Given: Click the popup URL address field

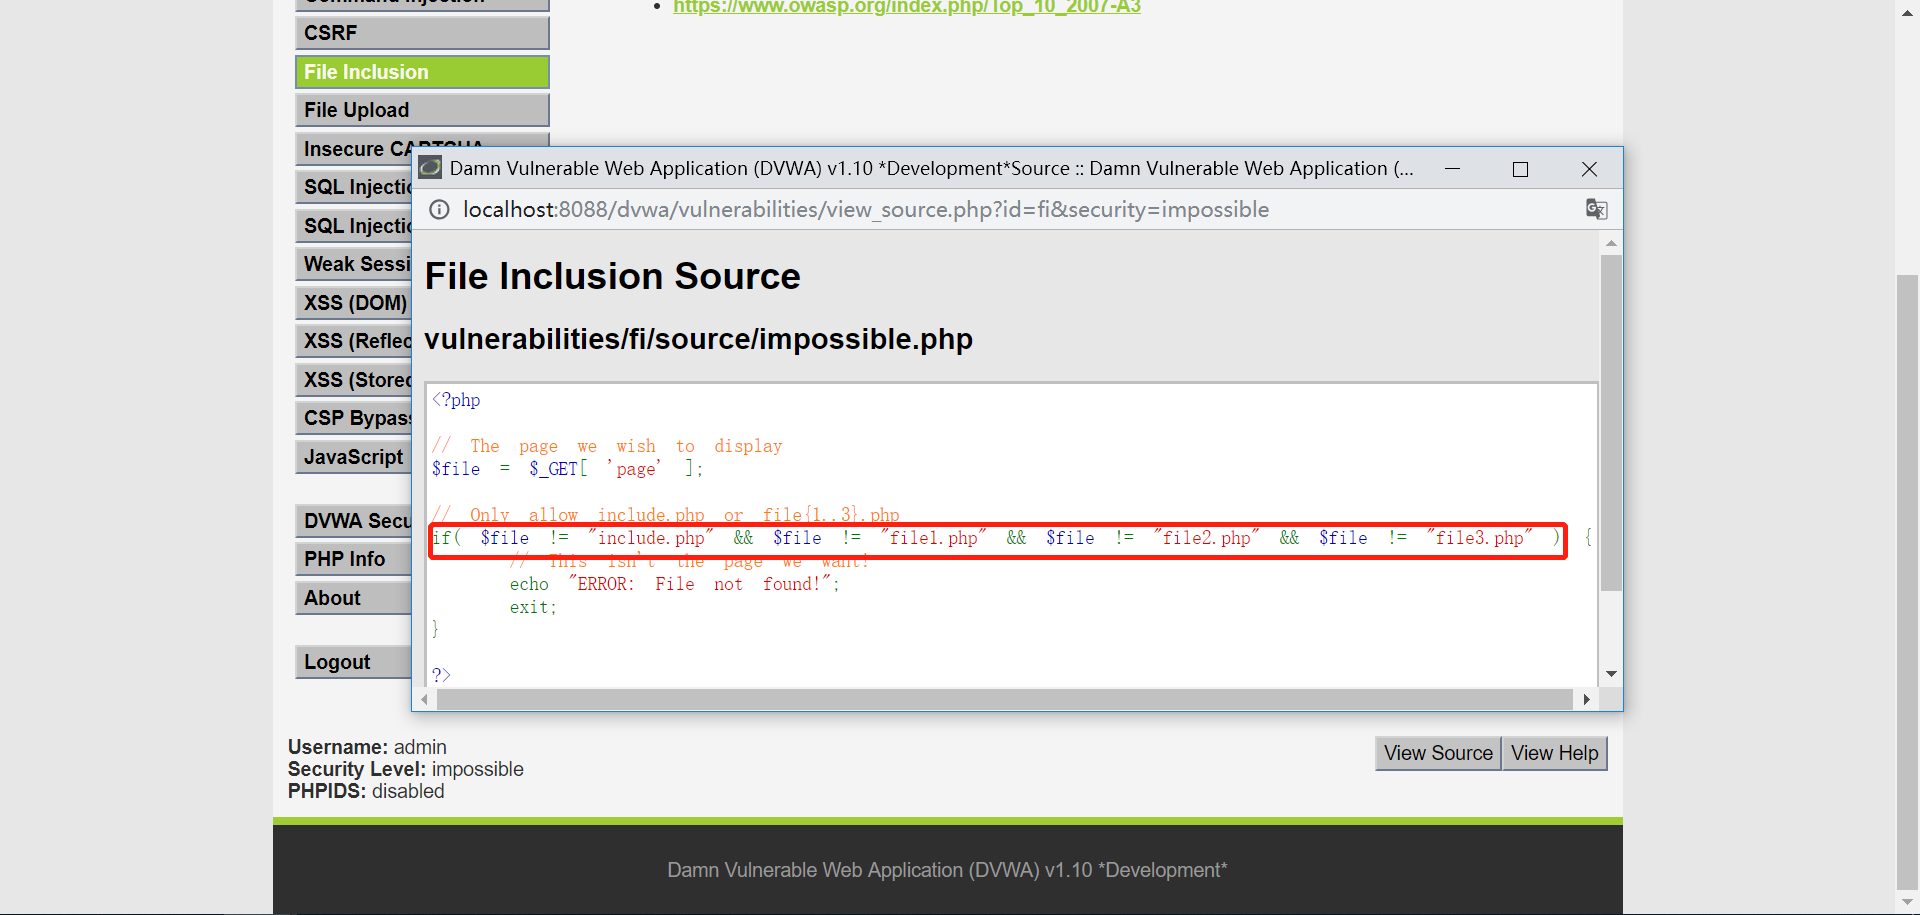Looking at the screenshot, I should coord(866,209).
